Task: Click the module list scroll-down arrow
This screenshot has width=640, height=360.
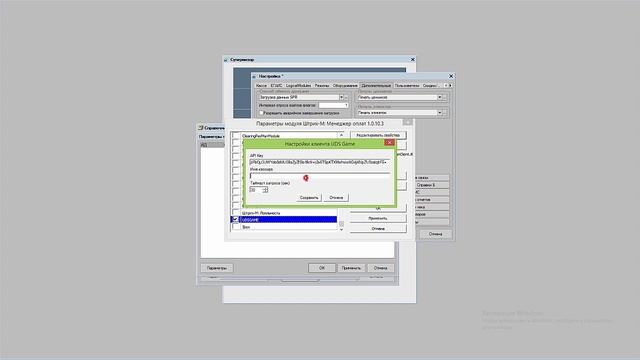Action: pyautogui.click(x=341, y=229)
